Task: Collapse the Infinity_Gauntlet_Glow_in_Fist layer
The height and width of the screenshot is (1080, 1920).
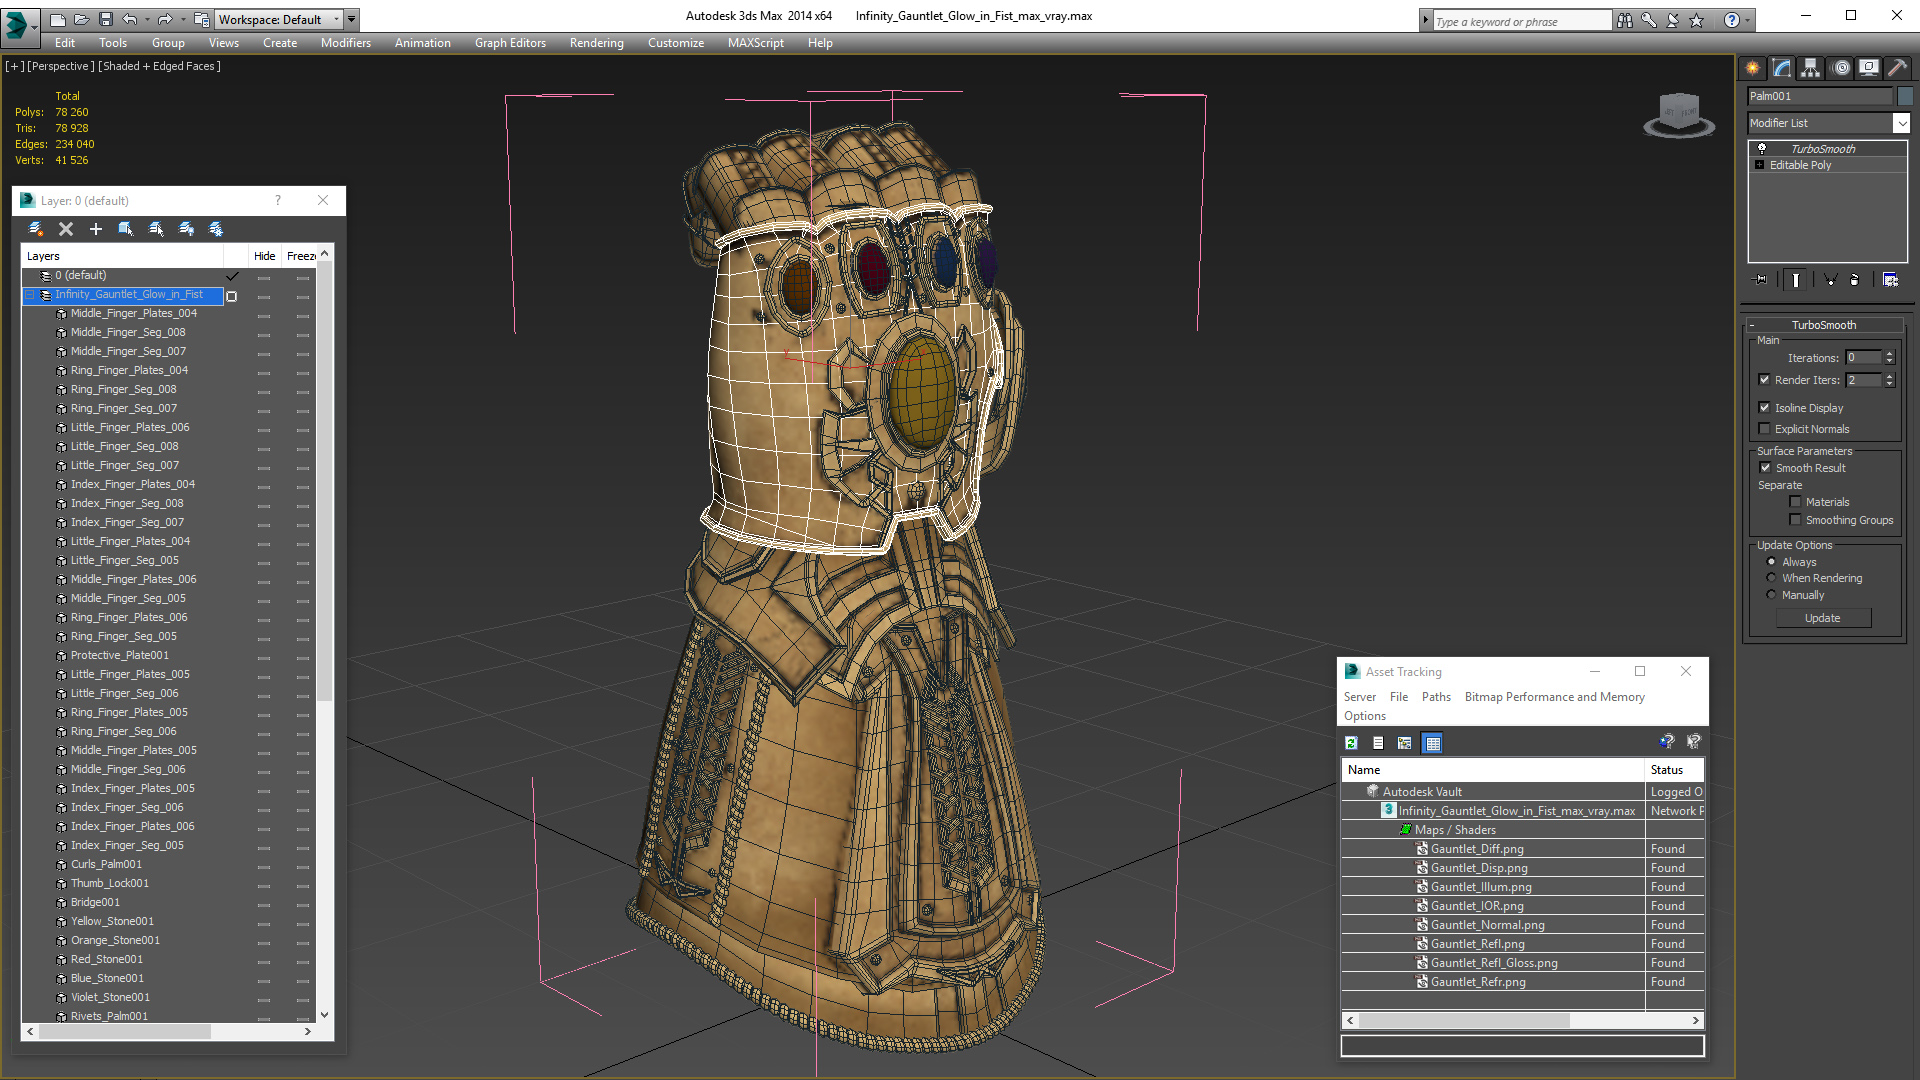Action: point(30,295)
